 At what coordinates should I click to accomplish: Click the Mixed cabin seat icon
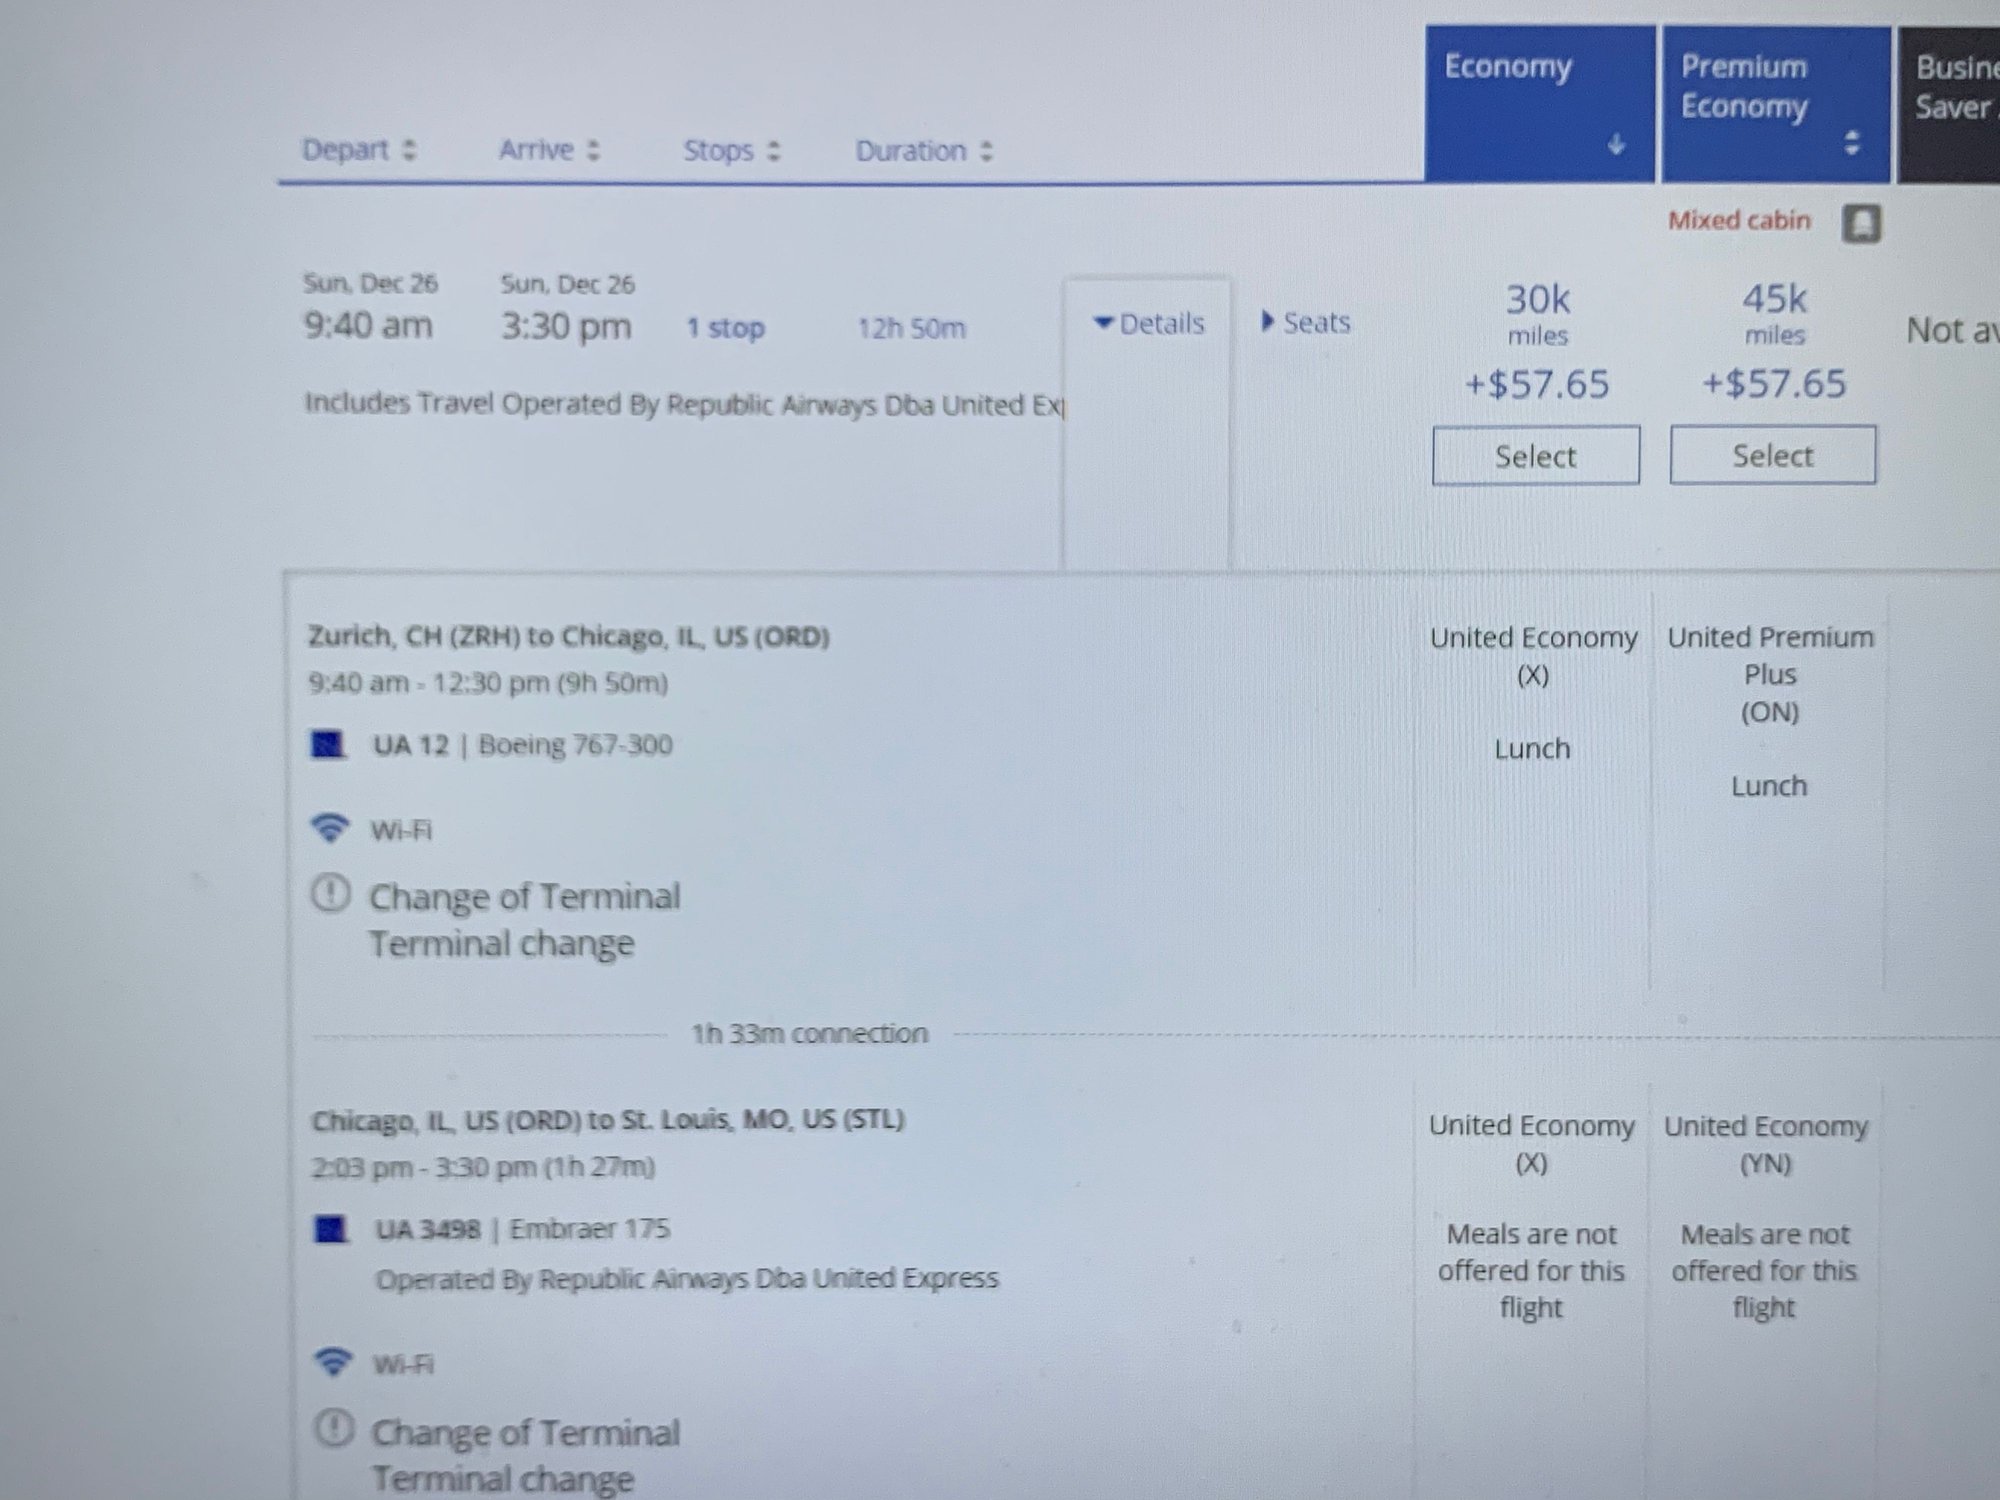pyautogui.click(x=1861, y=222)
